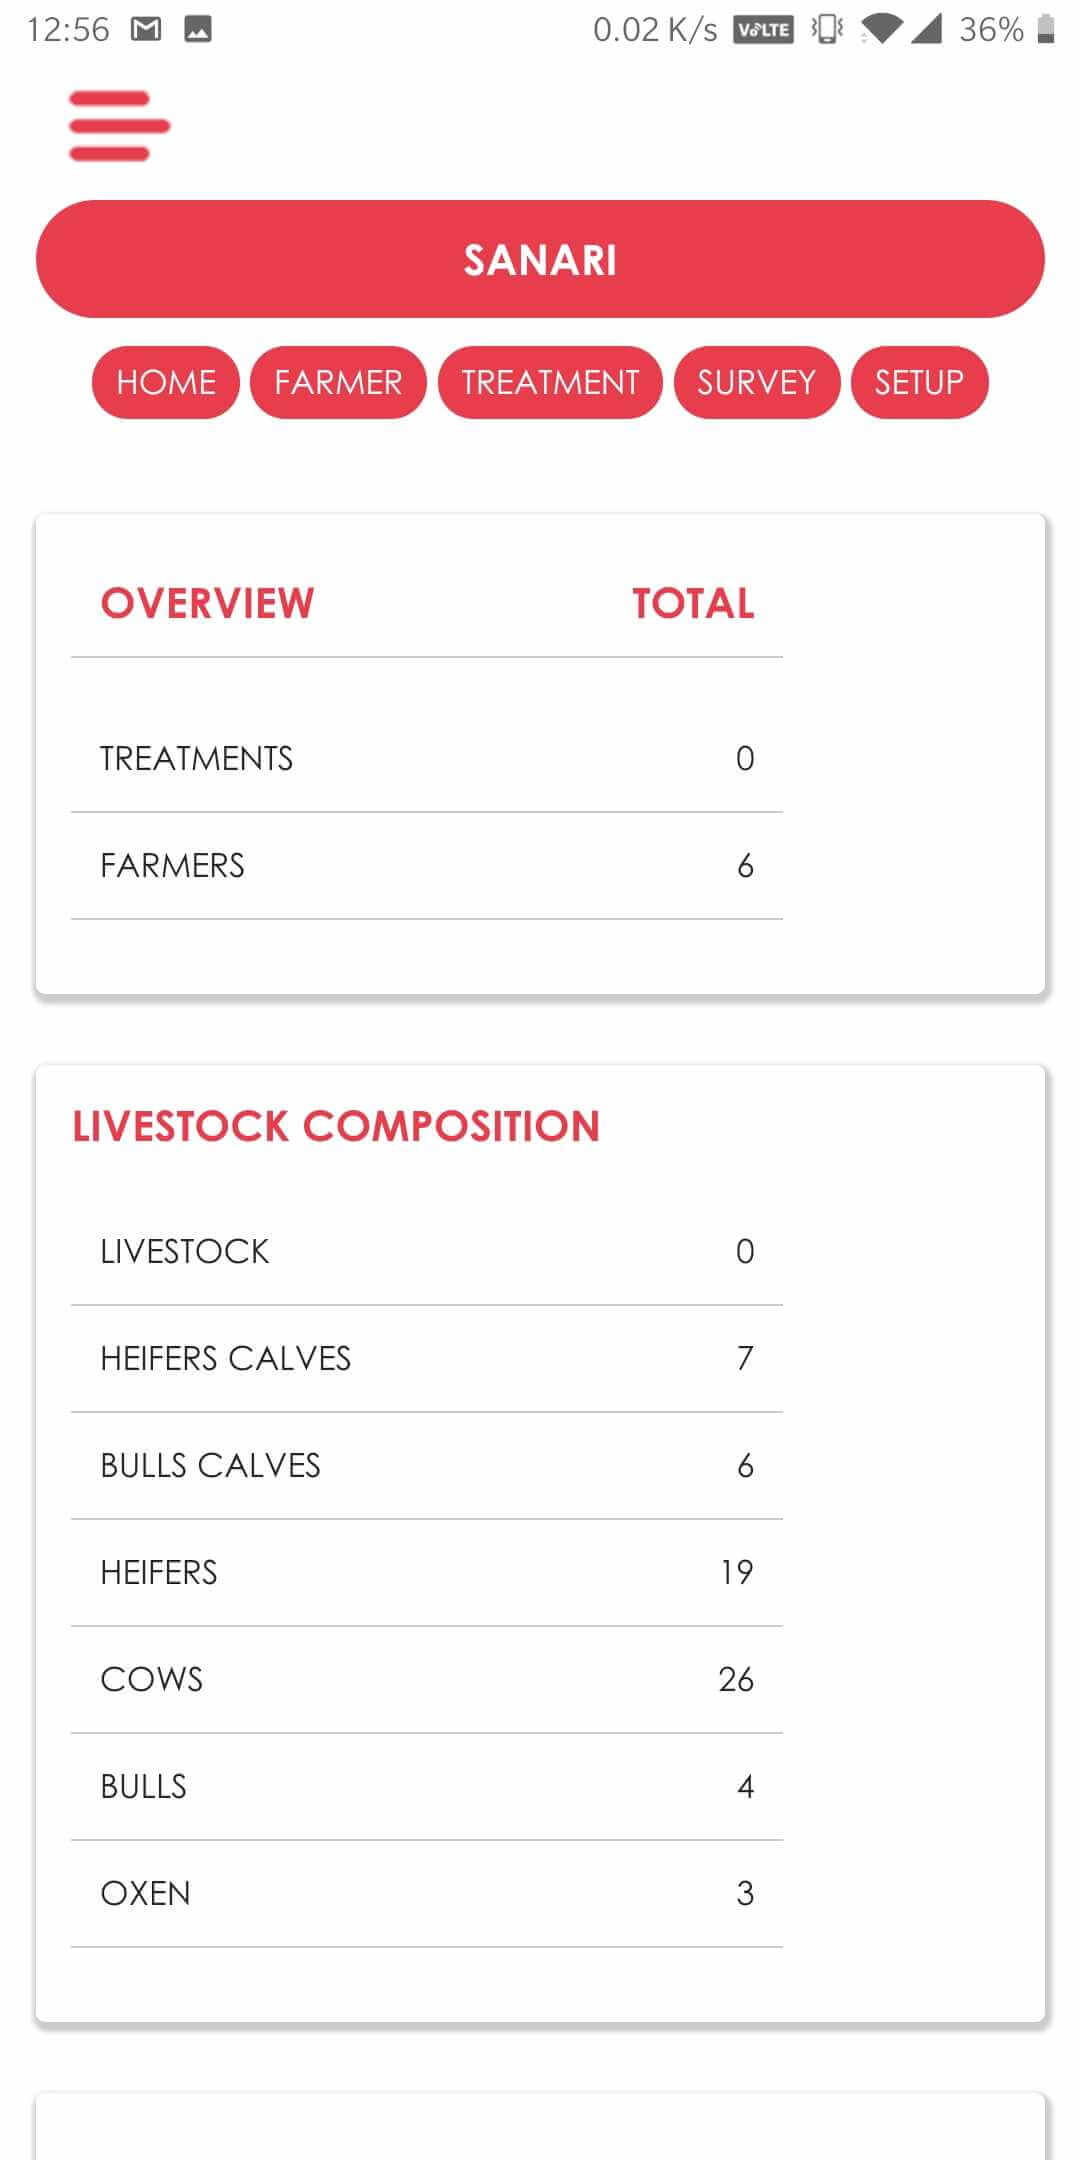The width and height of the screenshot is (1080, 2160).
Task: Click the LIVESTOCK COMPOSITION heading
Action: point(336,1126)
